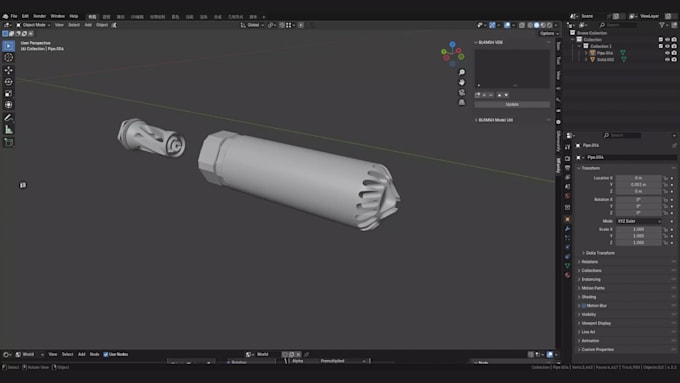Toggle render camera icon for Pipe.004
680x383 pixels.
(x=674, y=53)
